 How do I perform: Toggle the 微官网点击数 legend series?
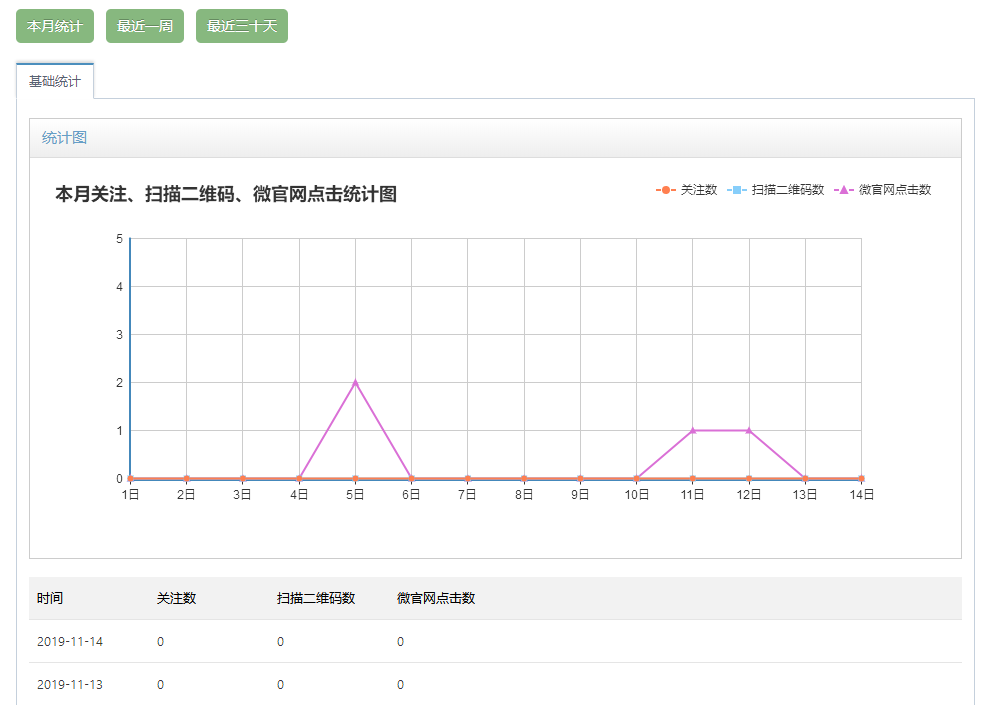coord(882,190)
